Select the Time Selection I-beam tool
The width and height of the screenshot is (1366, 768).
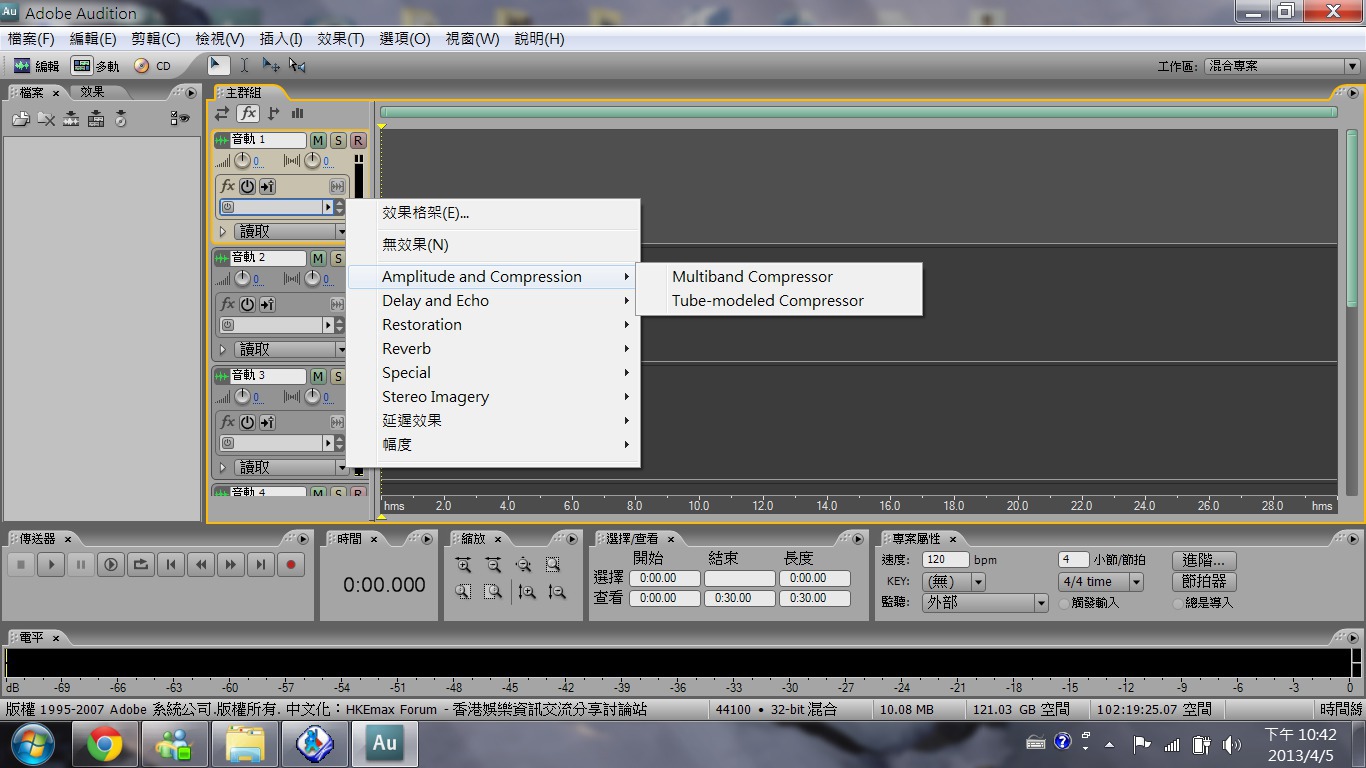point(244,65)
